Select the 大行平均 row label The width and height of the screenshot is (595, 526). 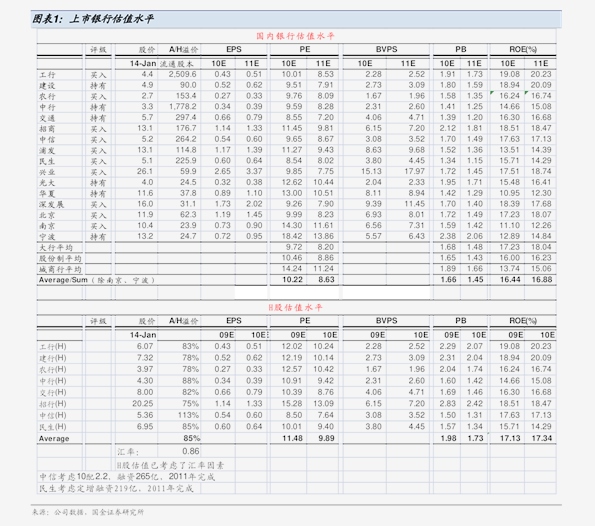pyautogui.click(x=56, y=247)
